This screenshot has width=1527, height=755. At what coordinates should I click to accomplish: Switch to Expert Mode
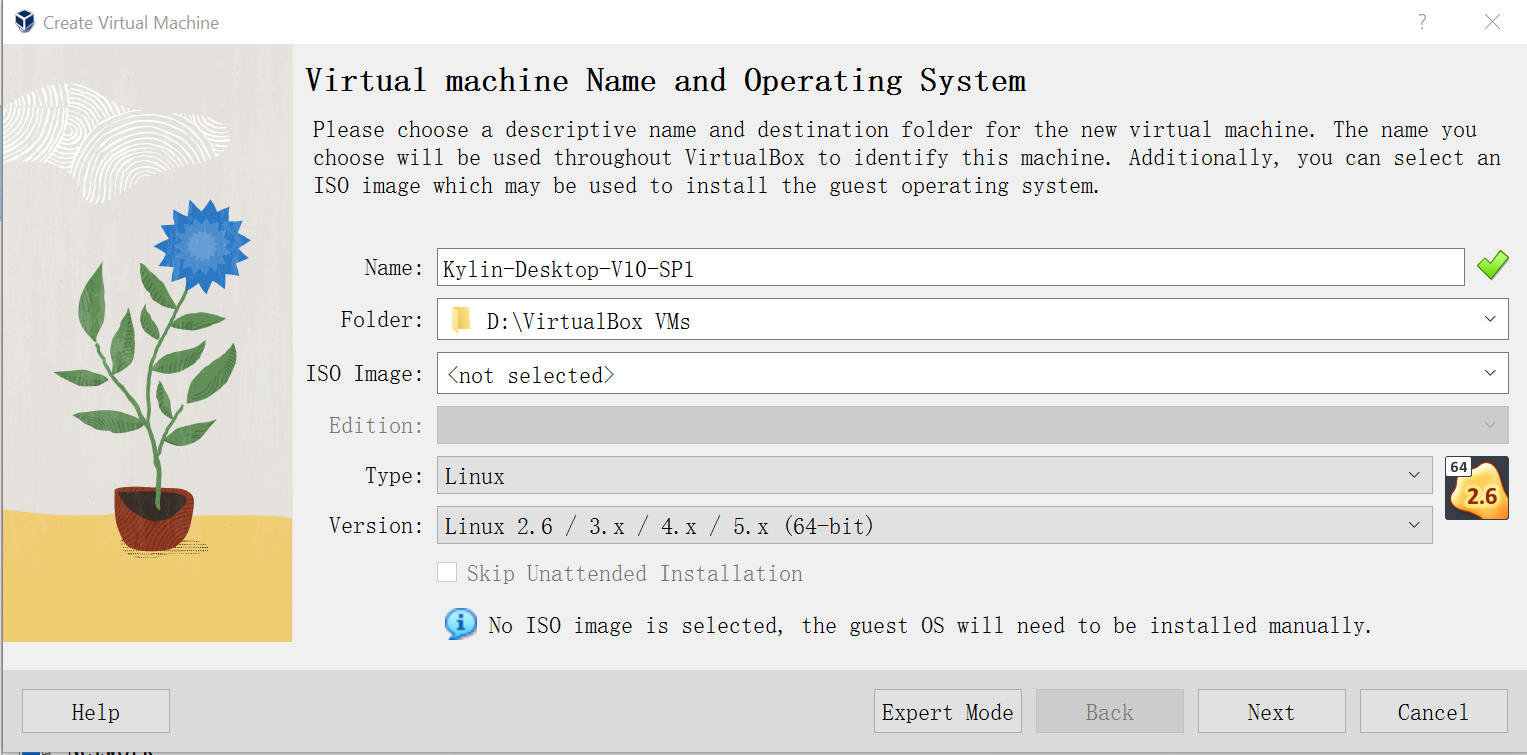pyautogui.click(x=948, y=712)
